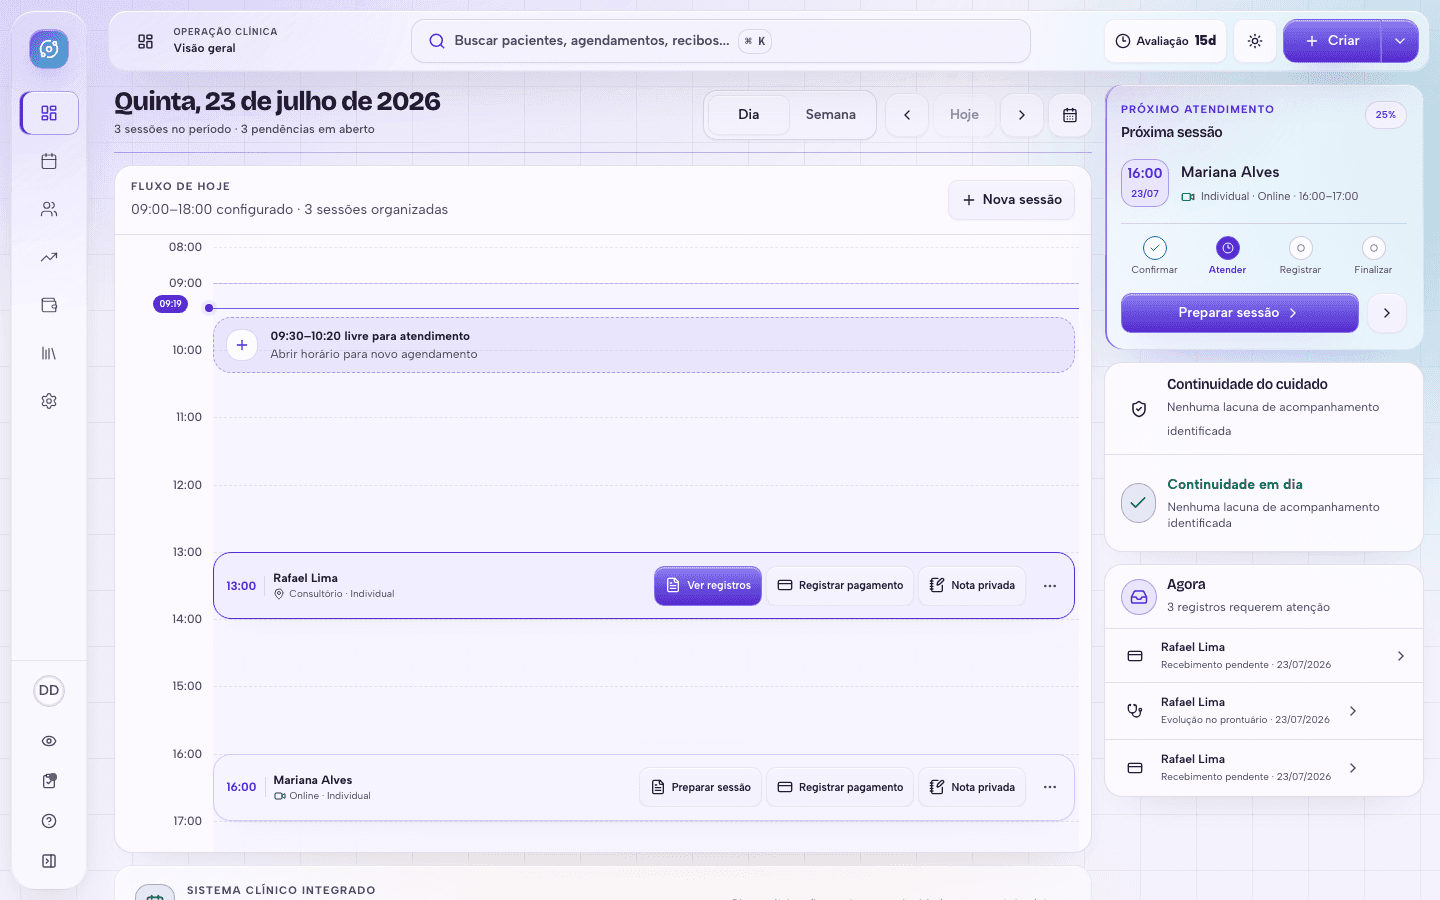Click the 09:30–10:20 livre para atendimento slot
The height and width of the screenshot is (900, 1440).
644,345
